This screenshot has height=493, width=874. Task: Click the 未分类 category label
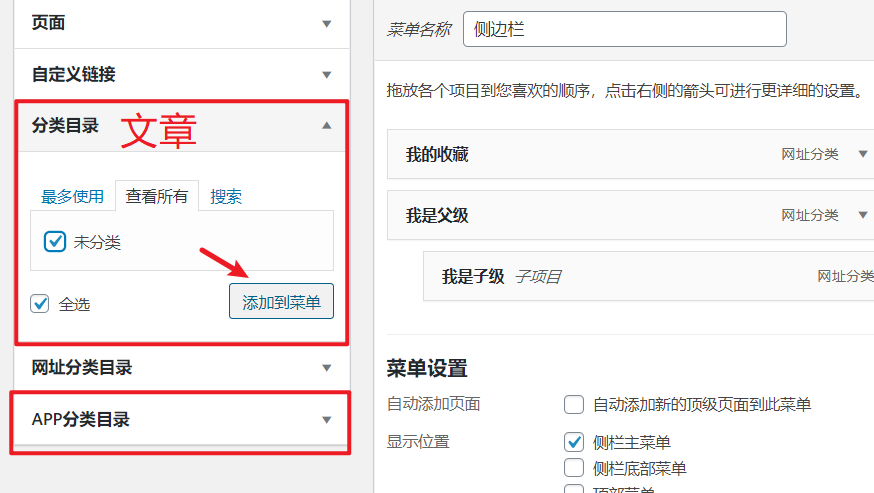(x=97, y=242)
